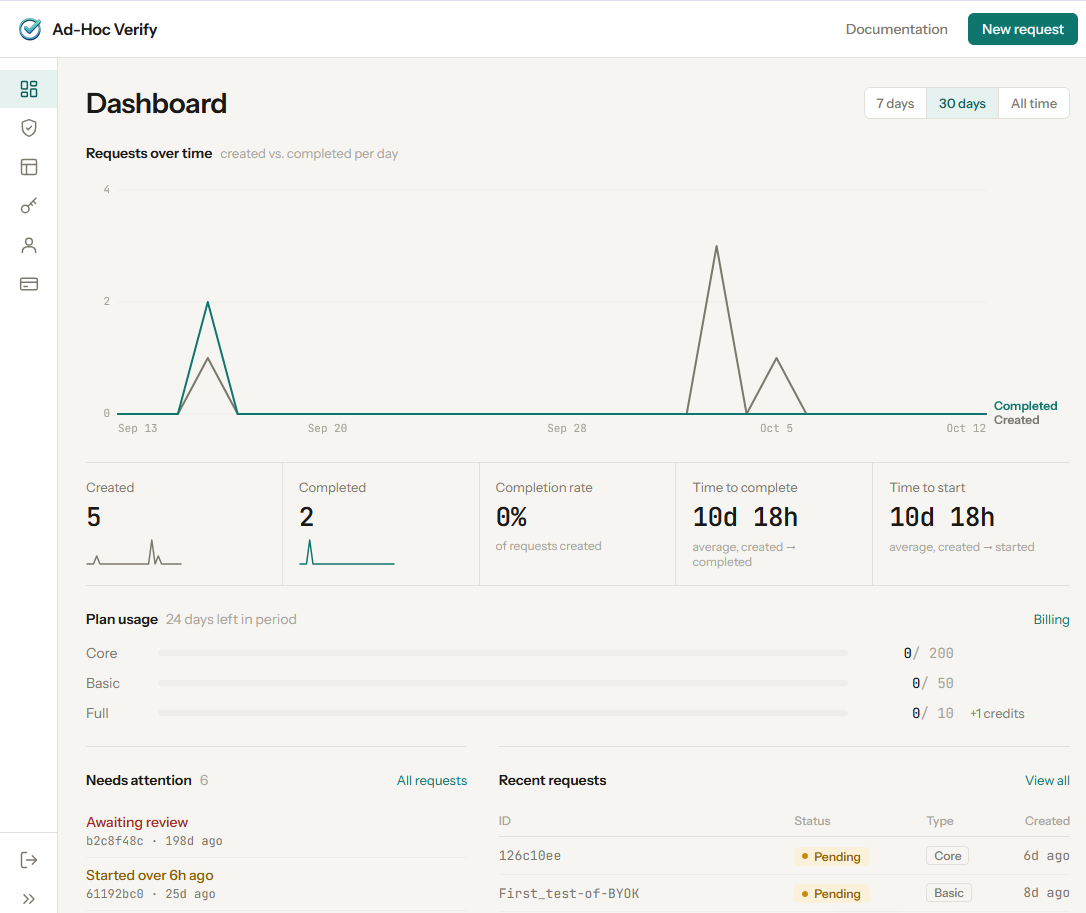Click the ID column header
The width and height of the screenshot is (1086, 913).
tap(504, 821)
